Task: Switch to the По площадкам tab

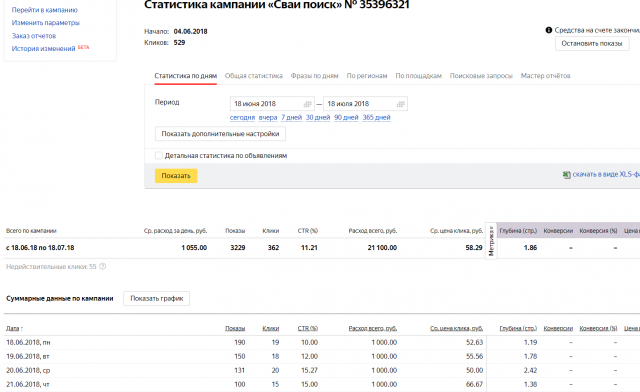Action: 418,76
